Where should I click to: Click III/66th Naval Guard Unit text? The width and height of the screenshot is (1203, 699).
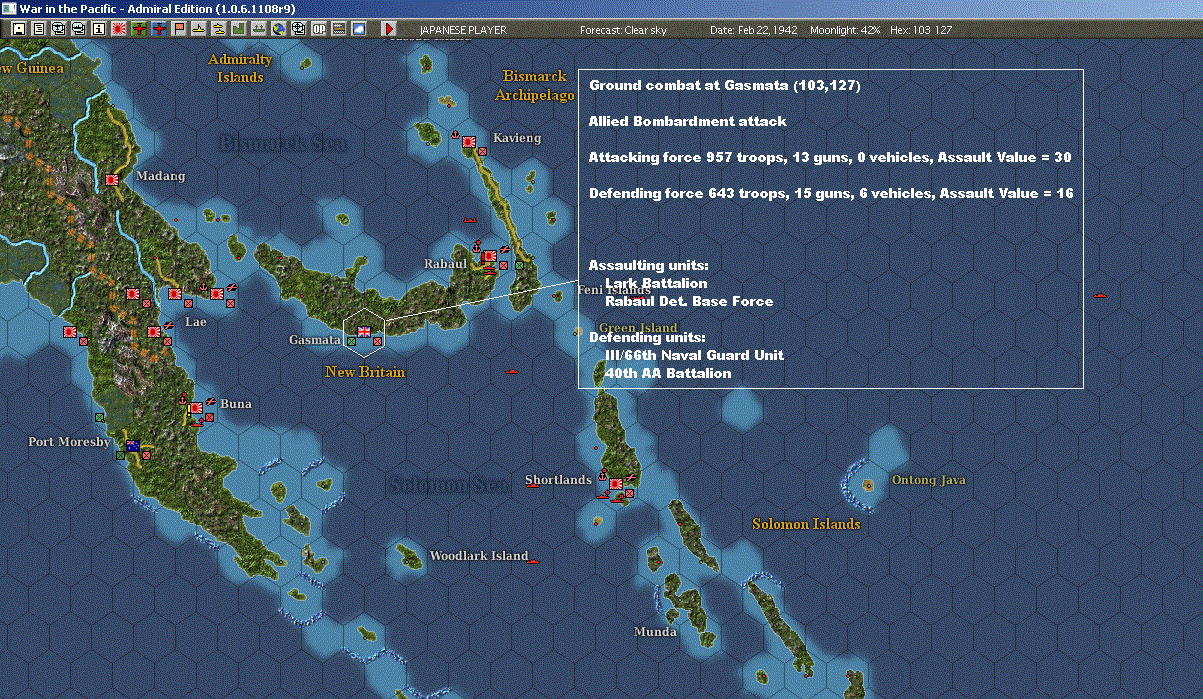click(694, 356)
